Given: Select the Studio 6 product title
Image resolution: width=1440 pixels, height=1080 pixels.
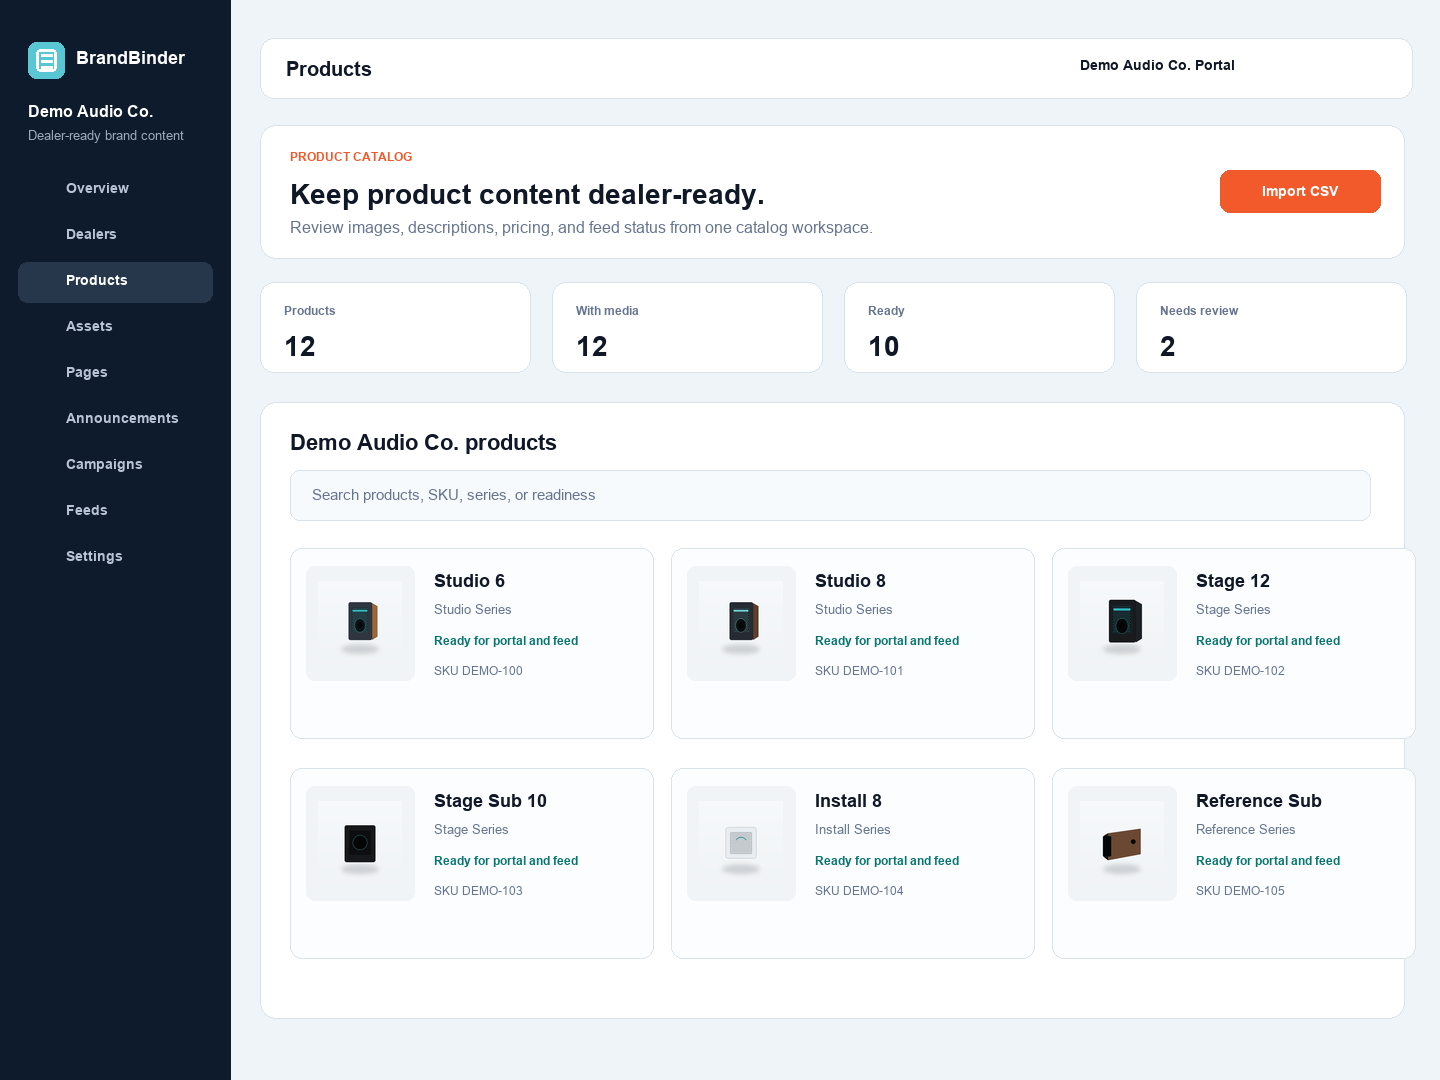Looking at the screenshot, I should coord(469,581).
